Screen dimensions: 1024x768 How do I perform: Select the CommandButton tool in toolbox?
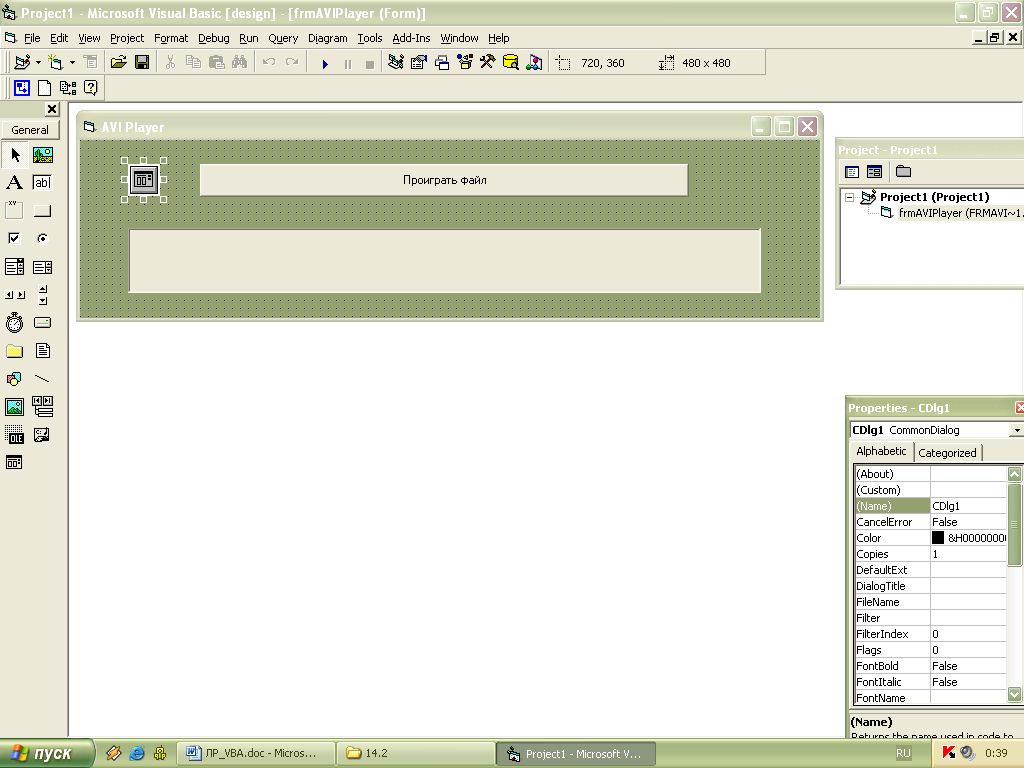pos(42,211)
